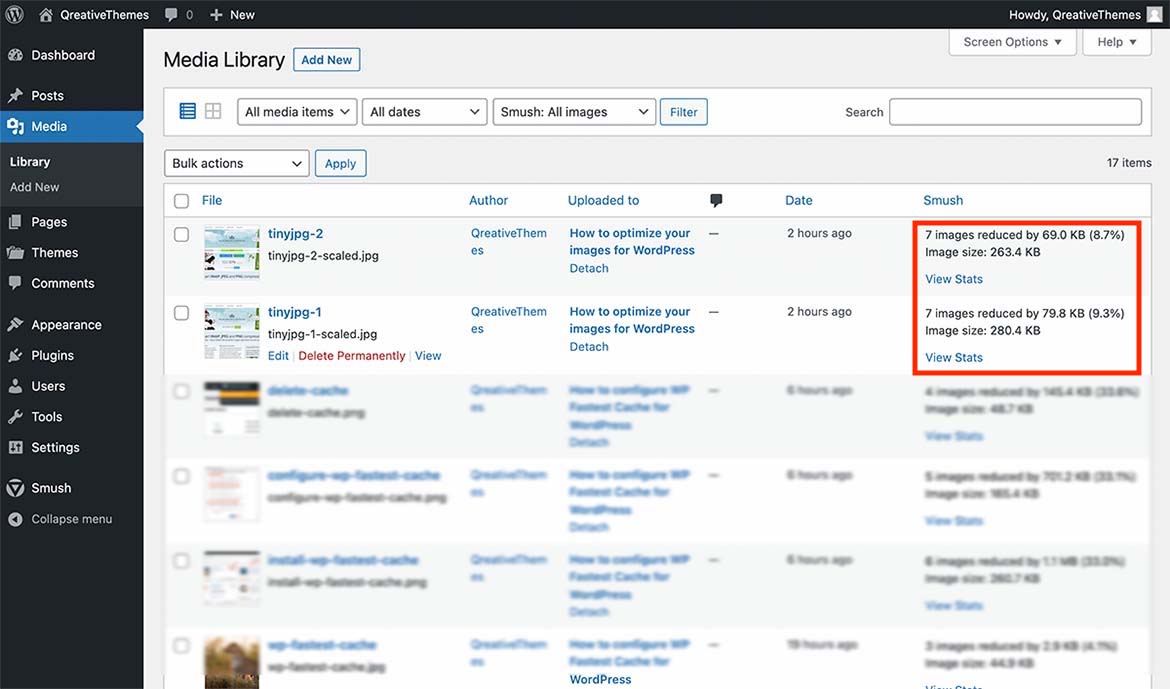Click the Smush icon in sidebar

click(x=15, y=488)
